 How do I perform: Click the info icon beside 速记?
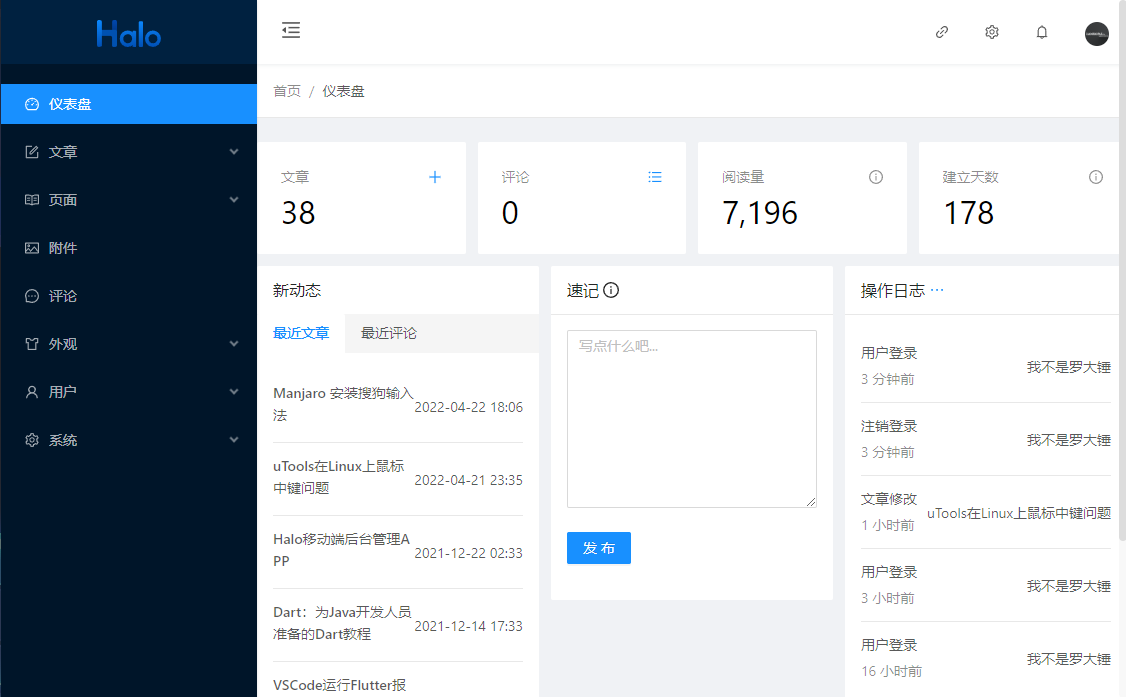click(611, 291)
